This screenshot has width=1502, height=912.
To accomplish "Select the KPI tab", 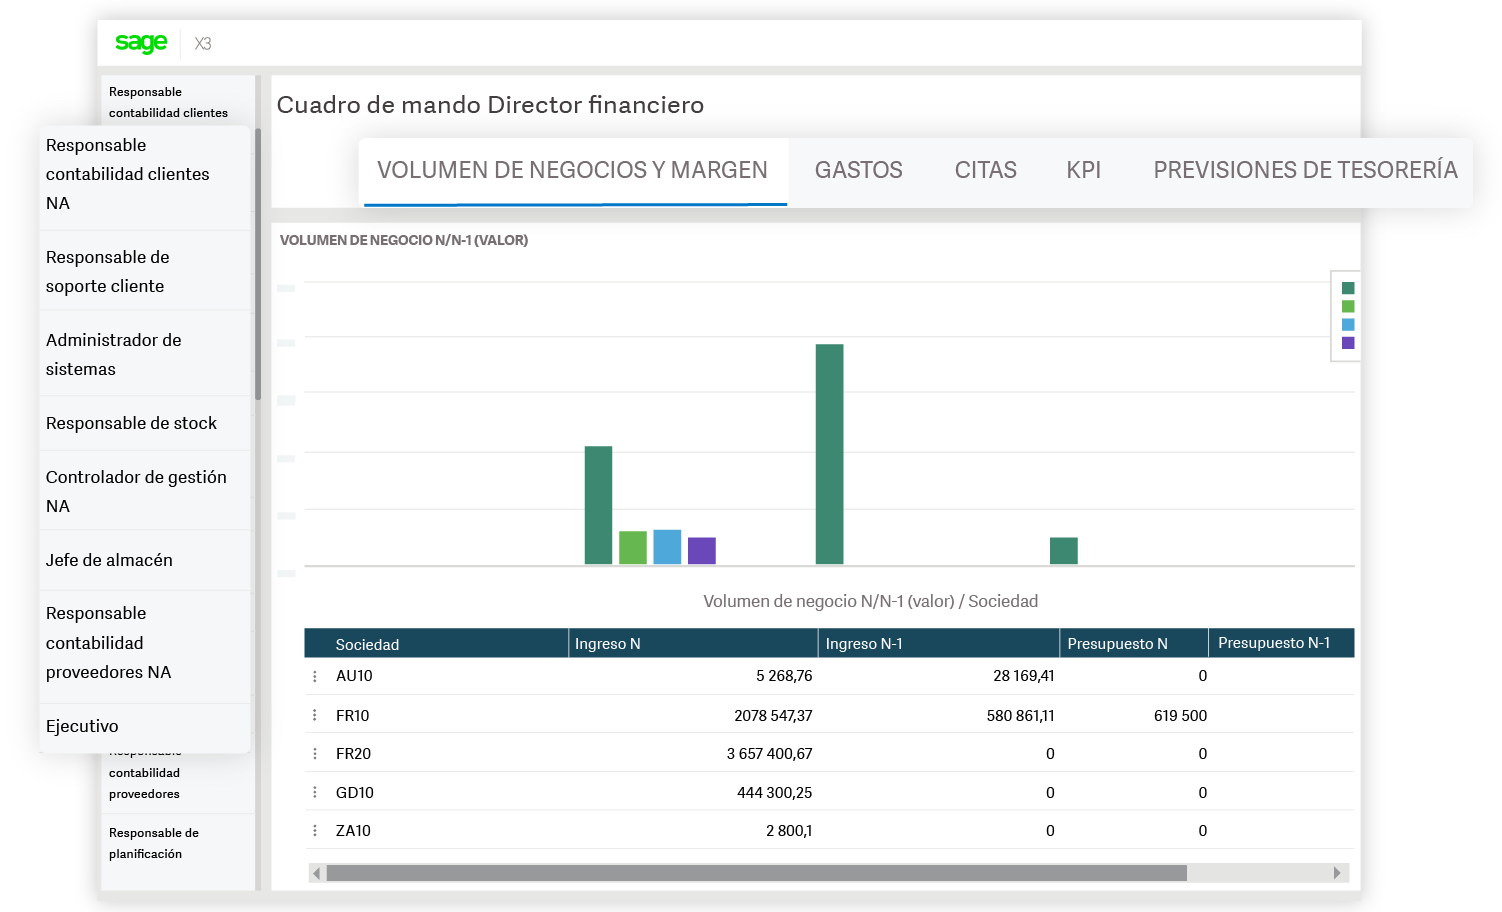I will coord(1083,170).
